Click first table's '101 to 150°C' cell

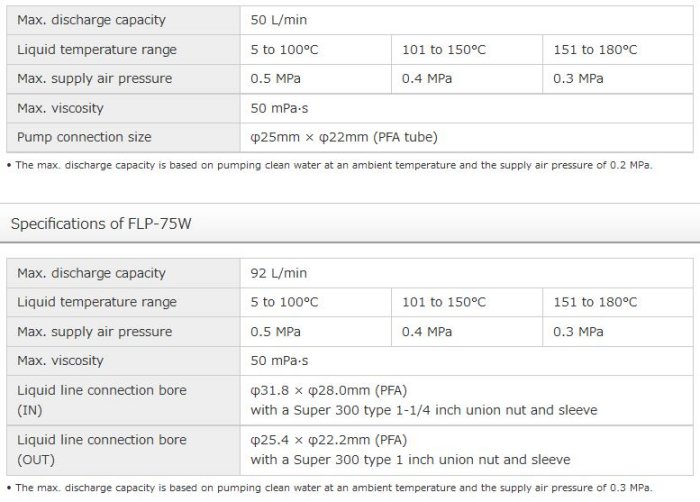[444, 49]
